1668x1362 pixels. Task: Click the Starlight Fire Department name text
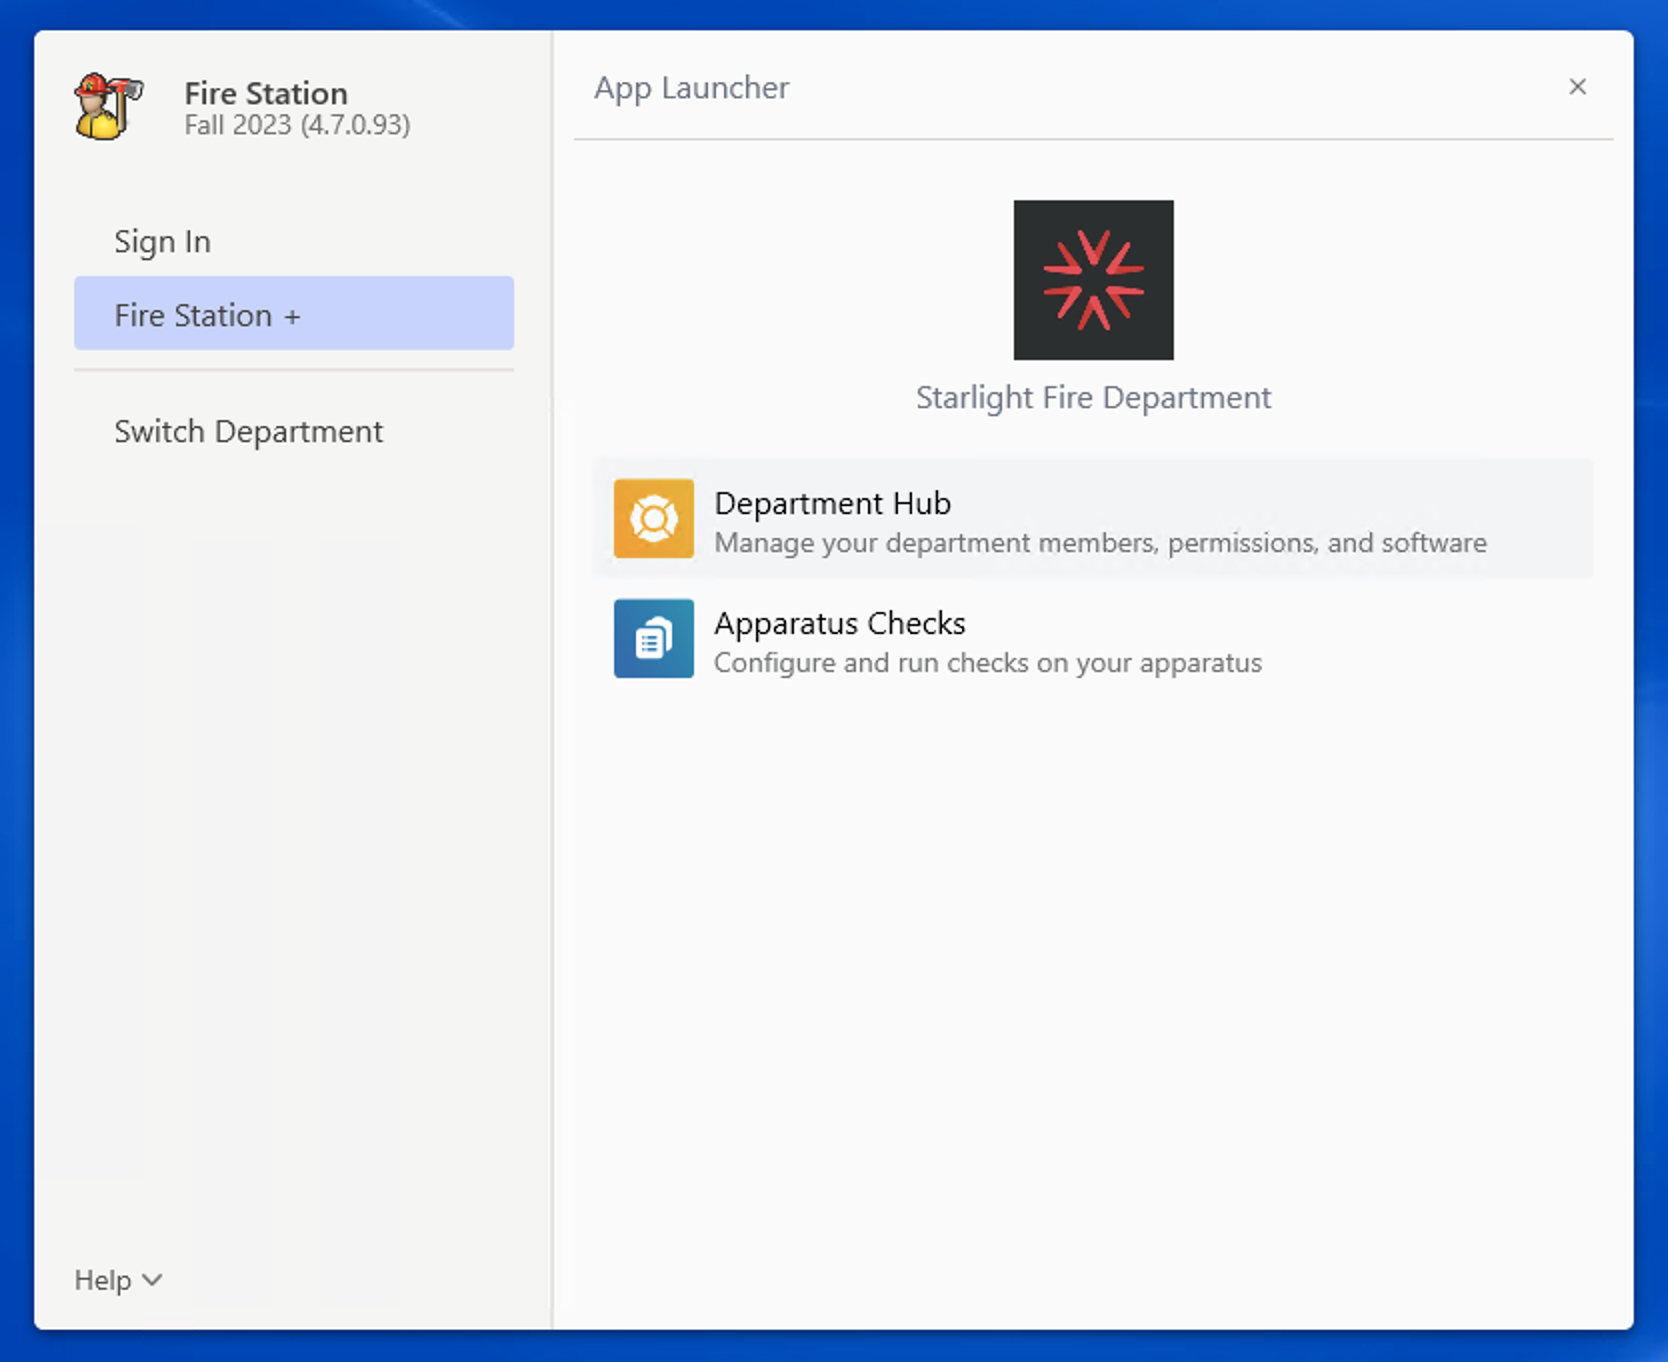coord(1093,398)
